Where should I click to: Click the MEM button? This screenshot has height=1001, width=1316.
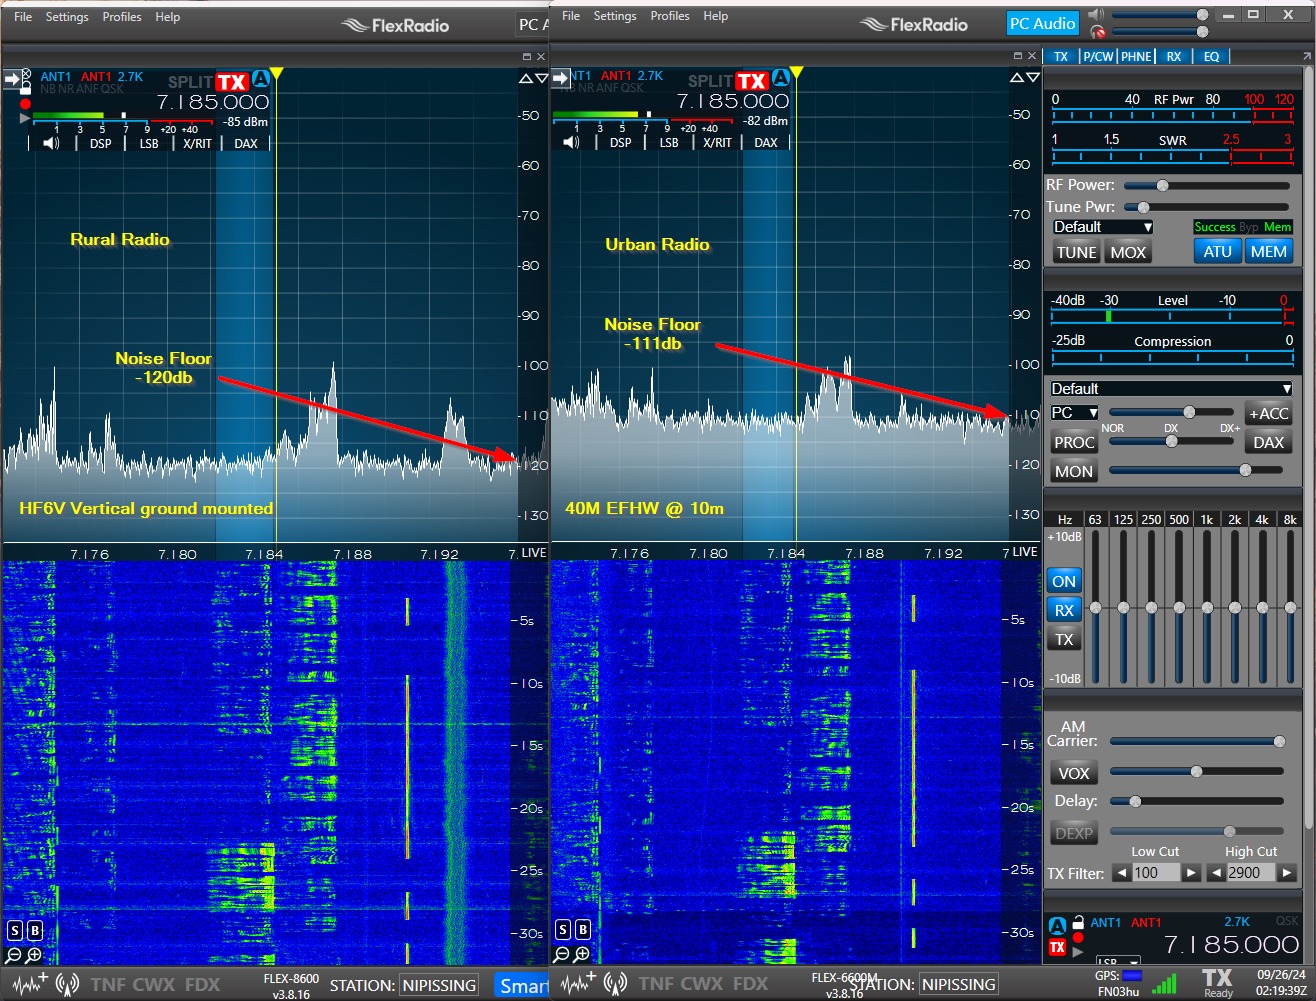(1268, 252)
